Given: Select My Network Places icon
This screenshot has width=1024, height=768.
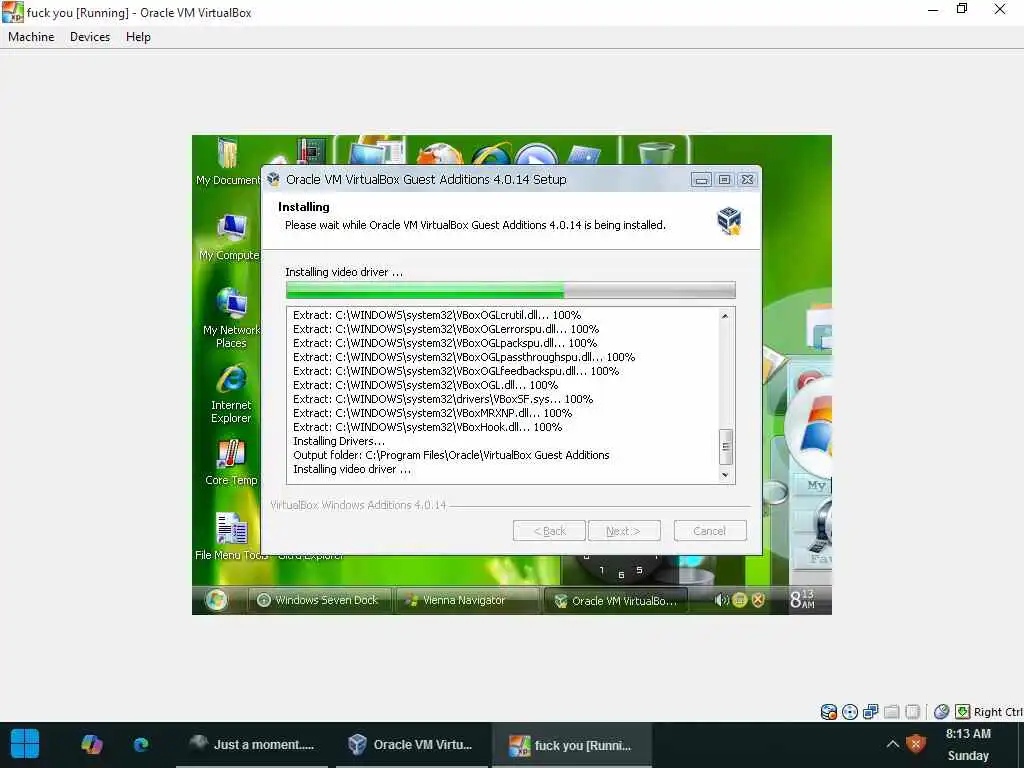Looking at the screenshot, I should pyautogui.click(x=231, y=317).
